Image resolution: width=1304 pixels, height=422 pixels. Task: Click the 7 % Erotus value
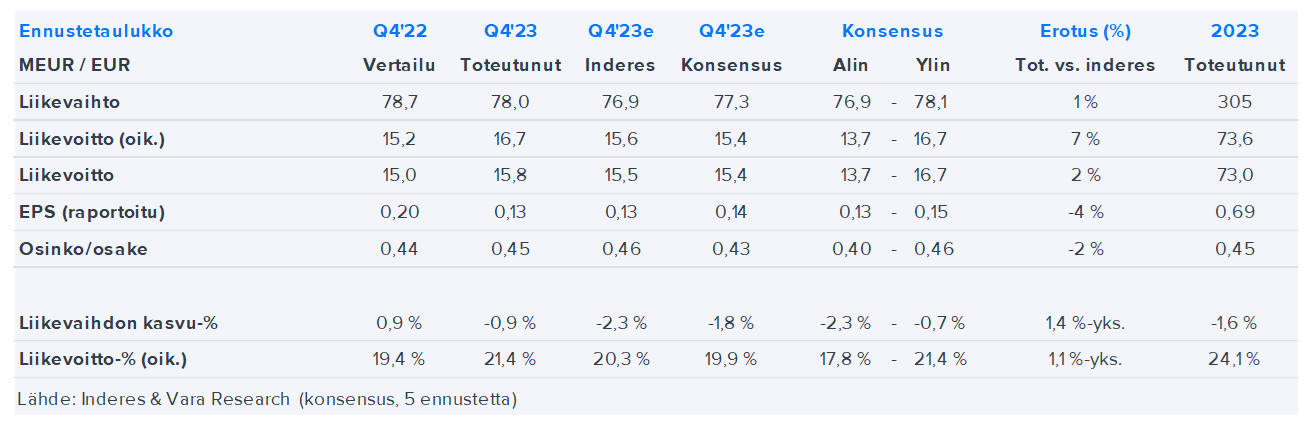[1085, 139]
